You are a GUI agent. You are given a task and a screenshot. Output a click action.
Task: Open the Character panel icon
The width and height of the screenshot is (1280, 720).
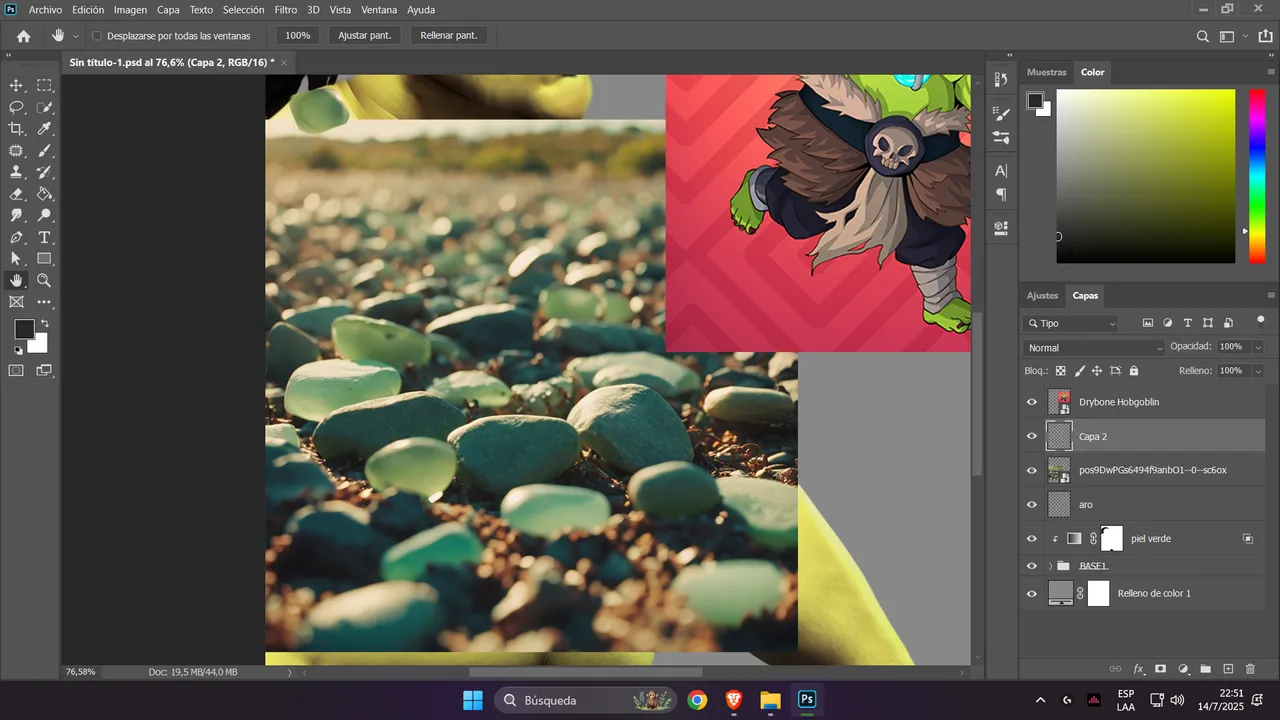point(1001,171)
